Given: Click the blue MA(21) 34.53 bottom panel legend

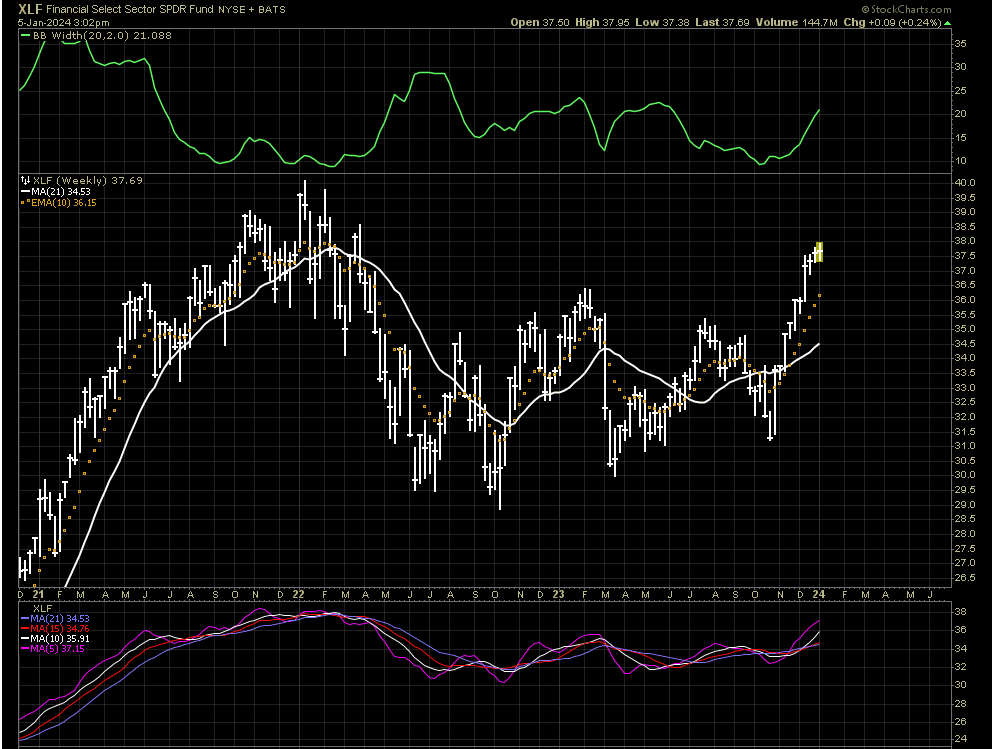Looking at the screenshot, I should click(60, 619).
